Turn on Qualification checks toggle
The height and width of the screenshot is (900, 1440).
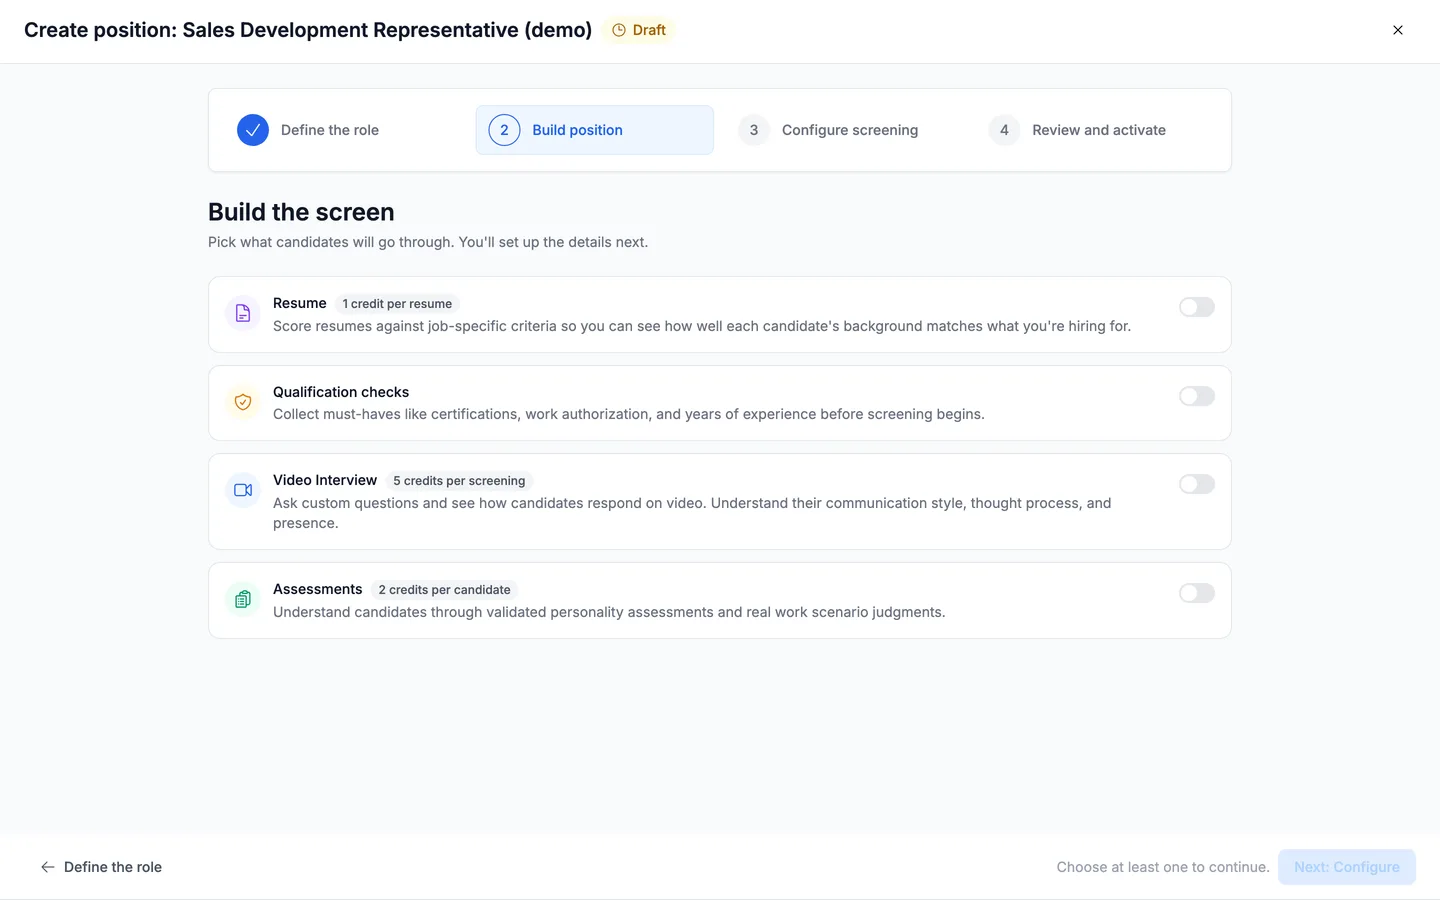[1197, 396]
